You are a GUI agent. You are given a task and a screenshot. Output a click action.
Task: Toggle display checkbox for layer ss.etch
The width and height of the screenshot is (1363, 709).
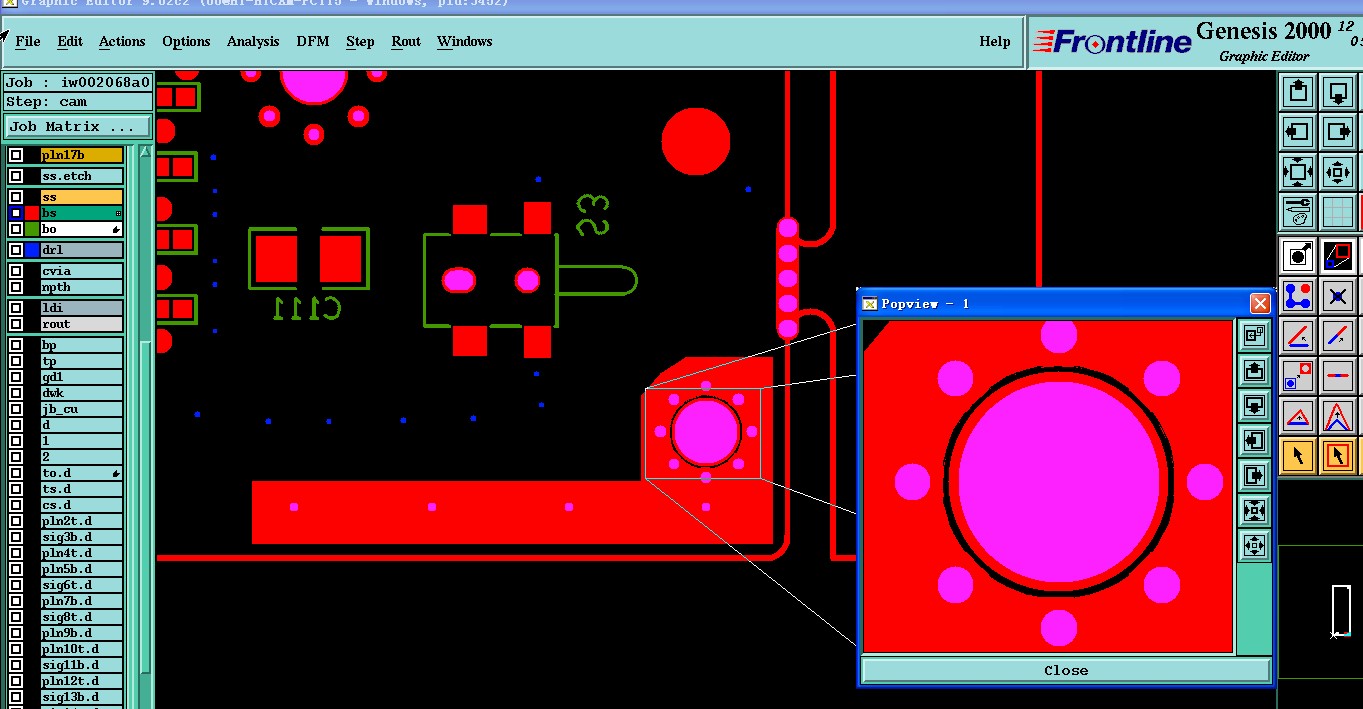pyautogui.click(x=16, y=176)
